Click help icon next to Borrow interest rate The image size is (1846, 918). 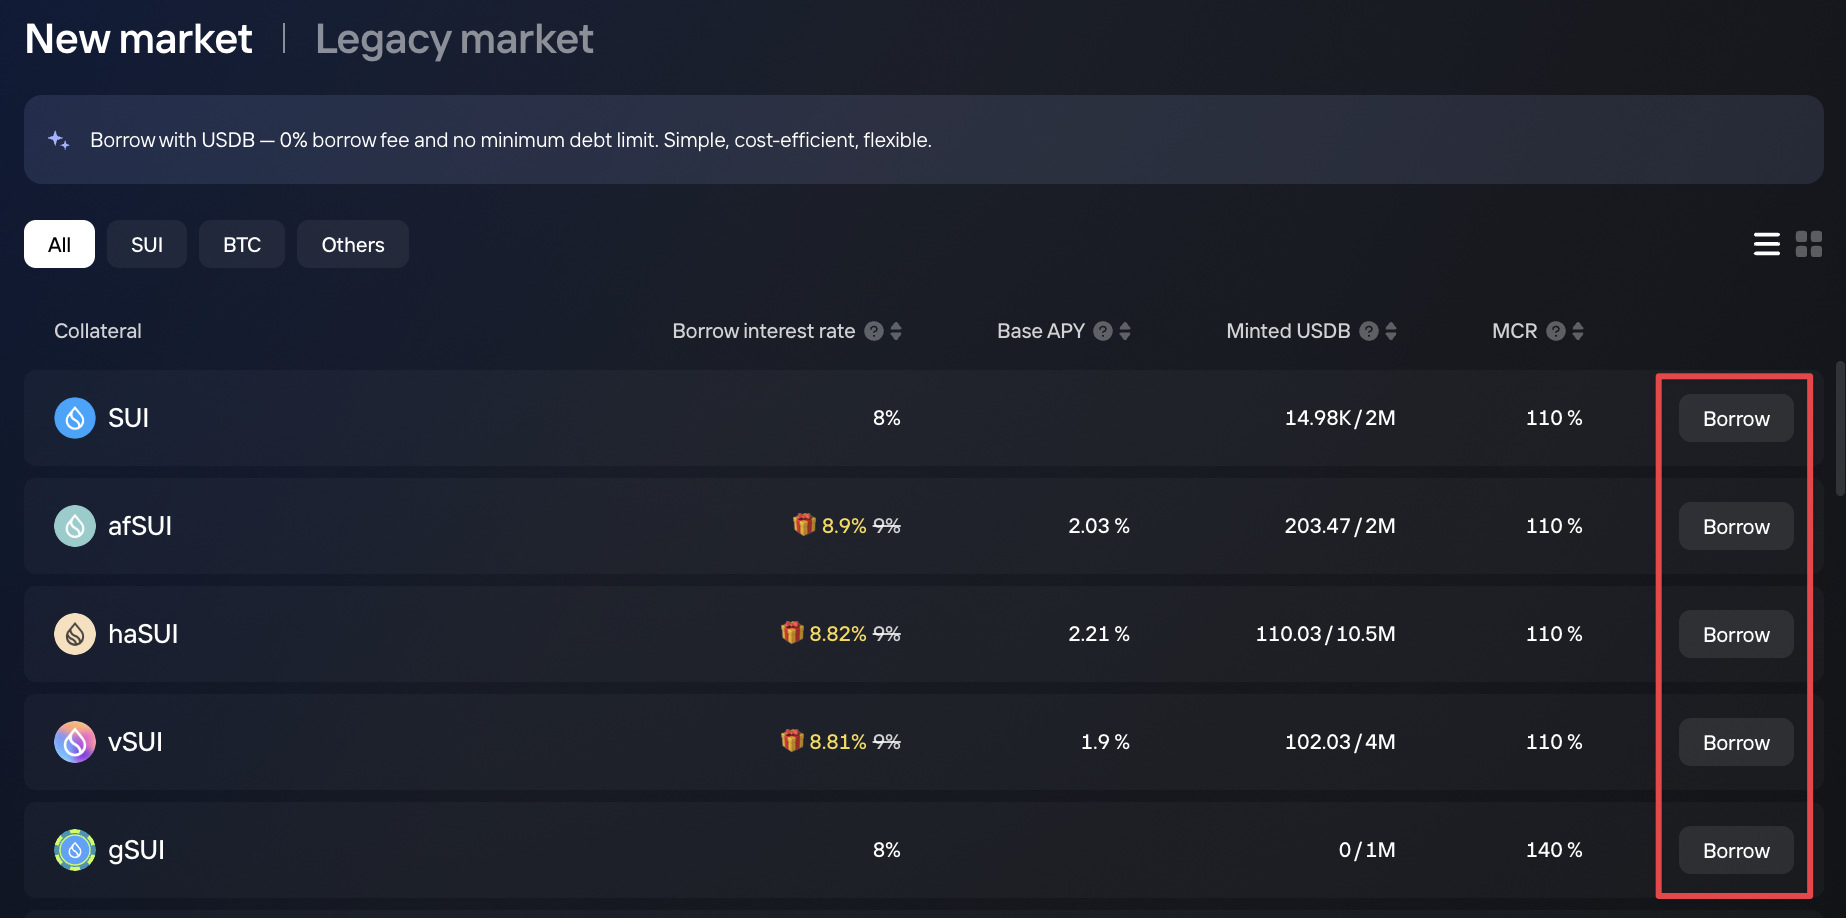(874, 331)
